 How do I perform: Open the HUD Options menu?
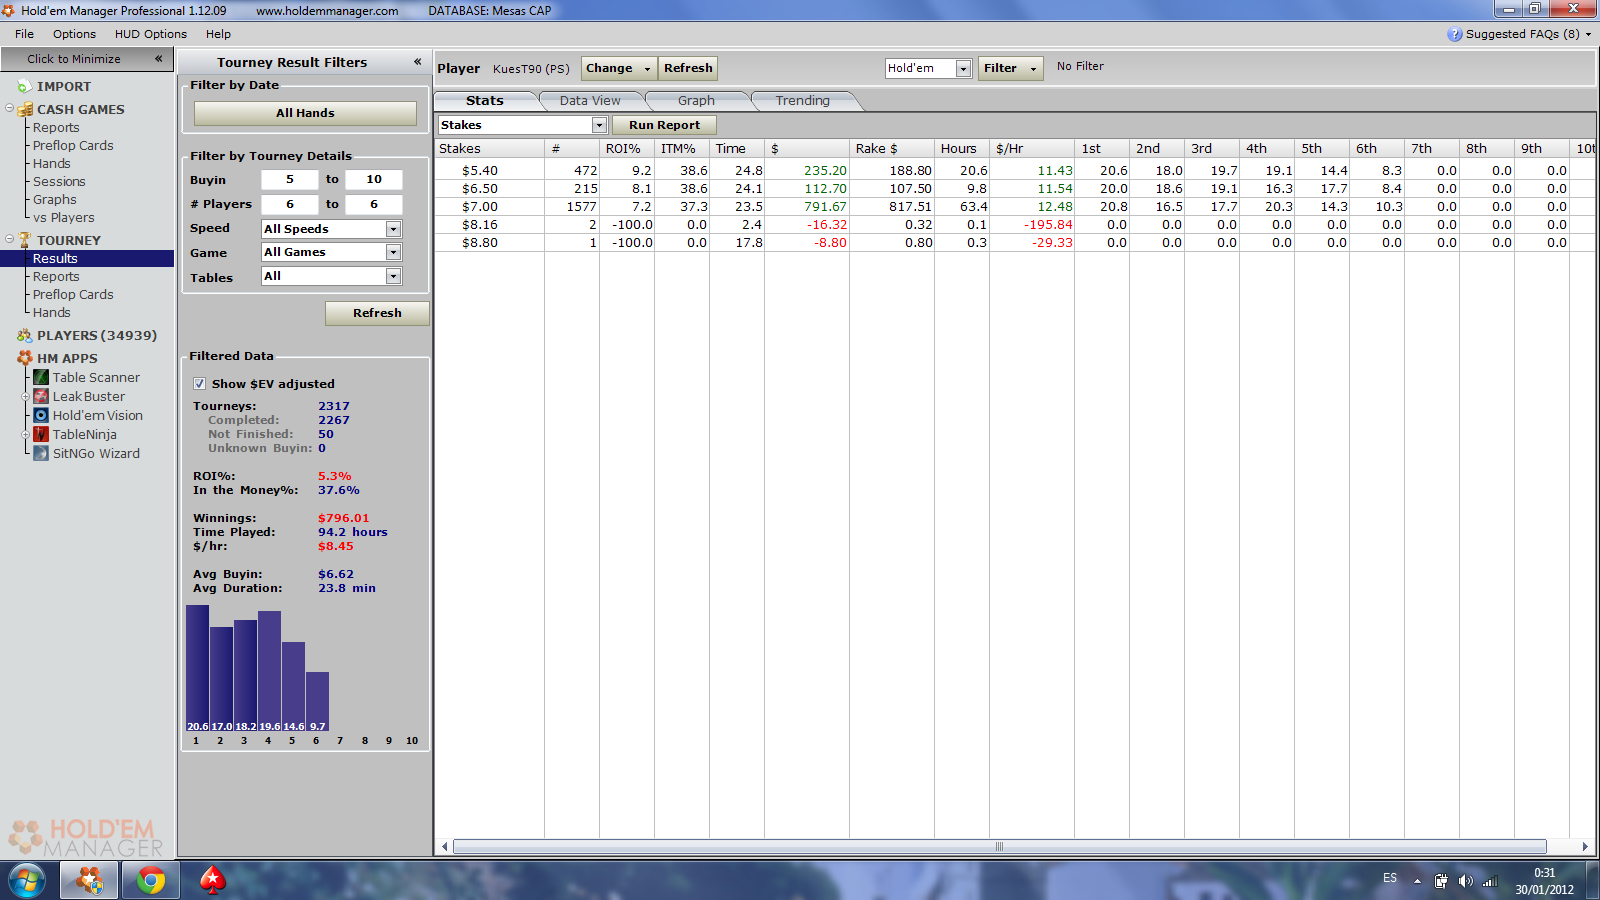(150, 34)
